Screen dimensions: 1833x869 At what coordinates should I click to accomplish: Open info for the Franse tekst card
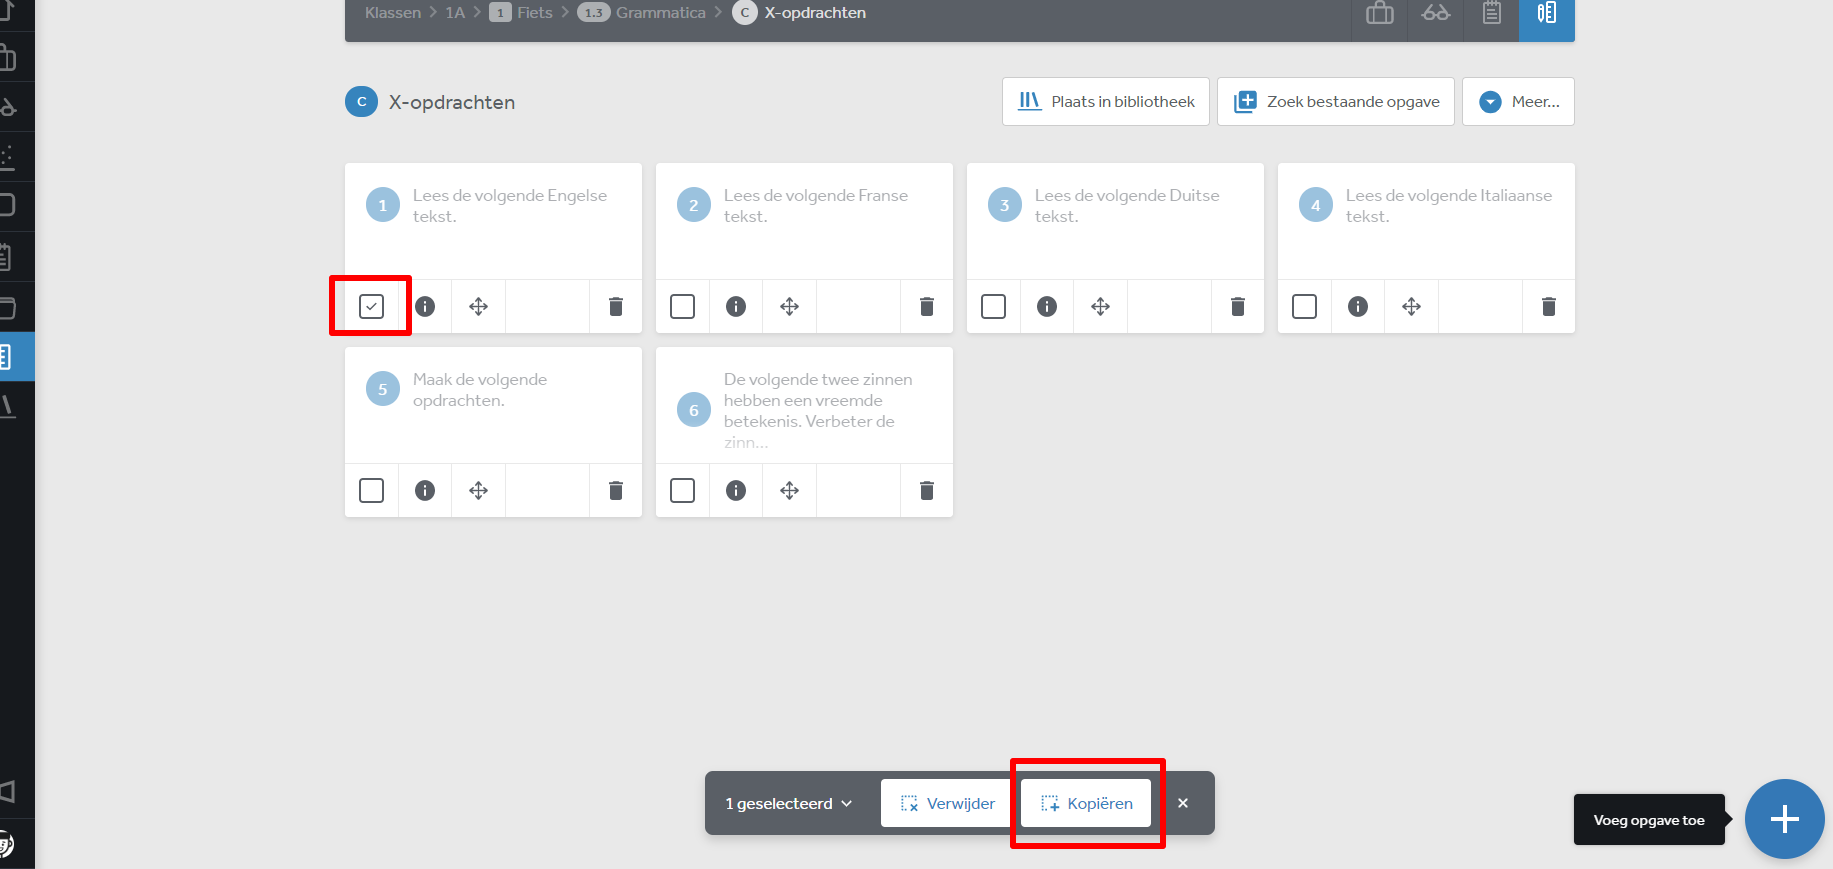click(736, 306)
